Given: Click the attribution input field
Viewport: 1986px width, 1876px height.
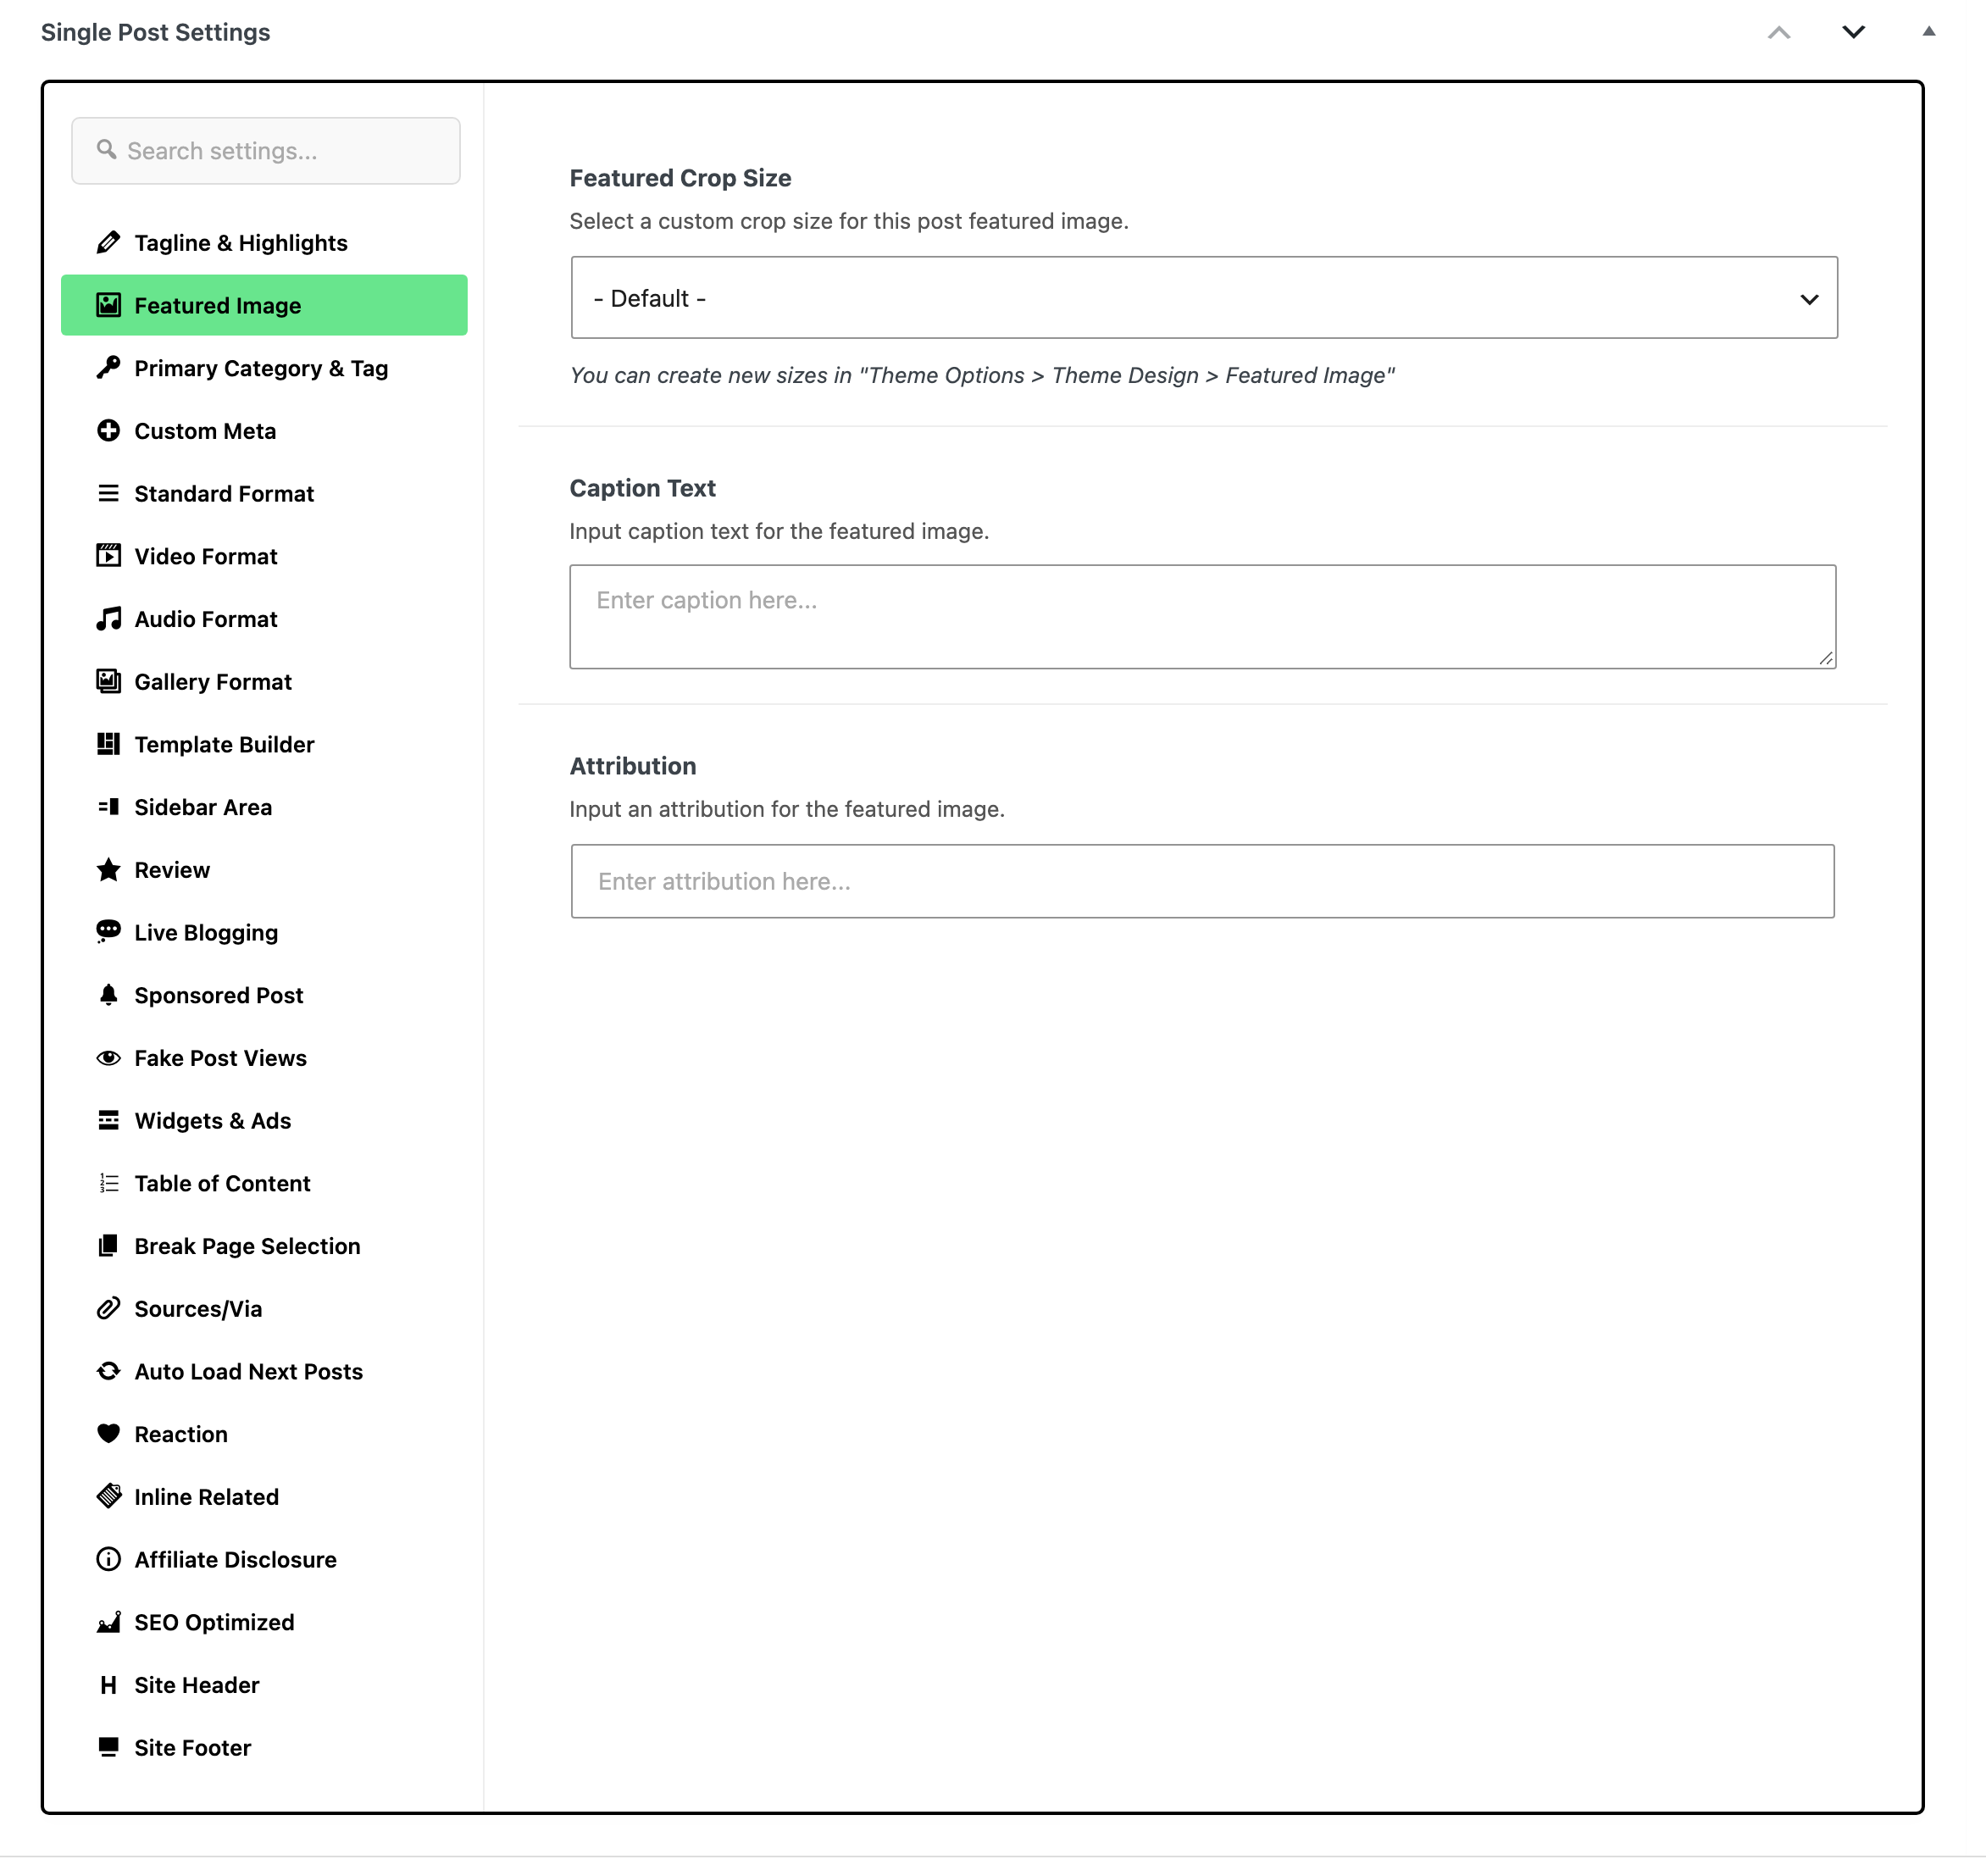Looking at the screenshot, I should pyautogui.click(x=1202, y=881).
